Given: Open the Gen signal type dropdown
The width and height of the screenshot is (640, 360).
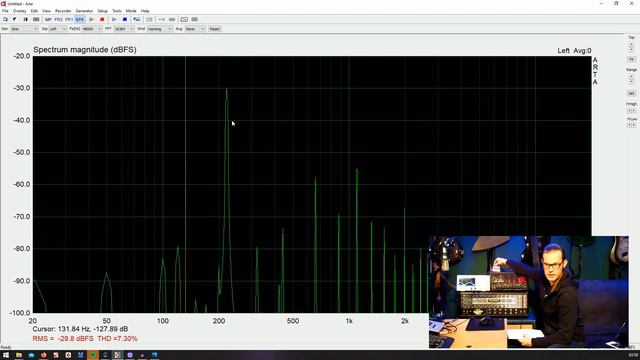Looking at the screenshot, I should pos(24,29).
